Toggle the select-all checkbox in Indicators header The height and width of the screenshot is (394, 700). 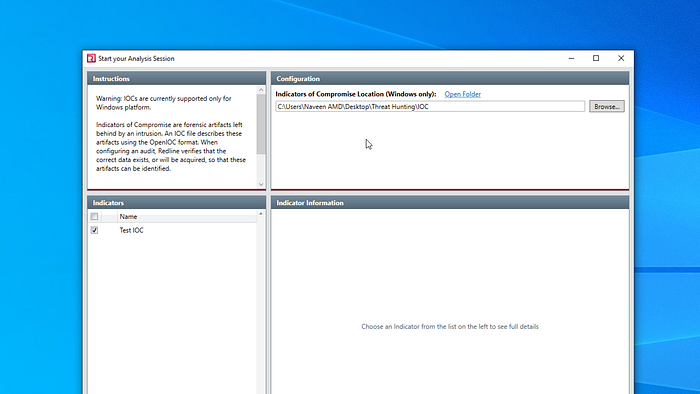[x=94, y=216]
